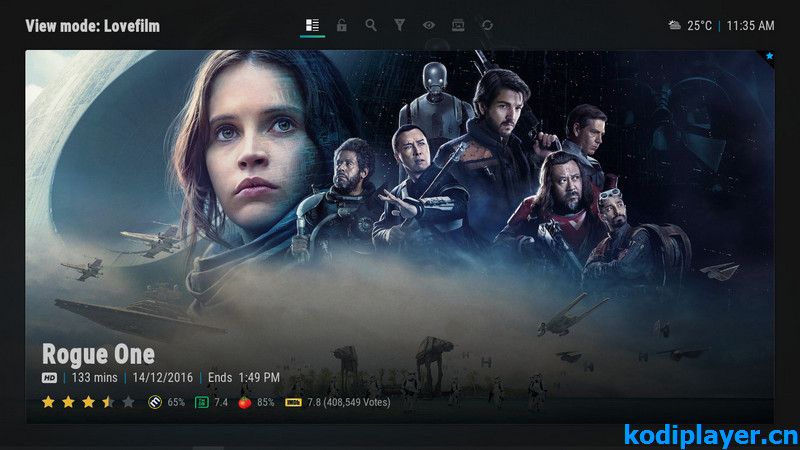
Task: Click the 85% tomato score
Action: (x=265, y=403)
